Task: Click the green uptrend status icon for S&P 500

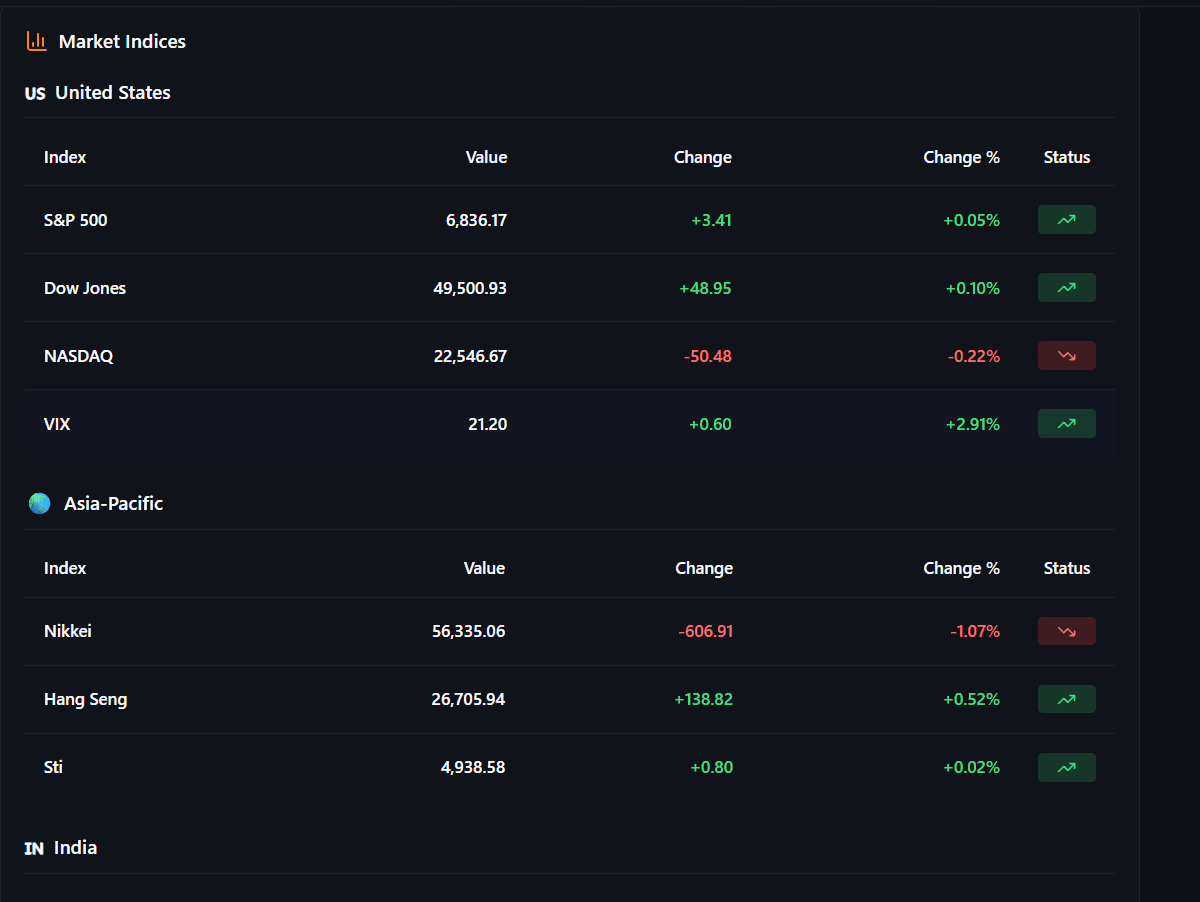Action: click(1066, 219)
